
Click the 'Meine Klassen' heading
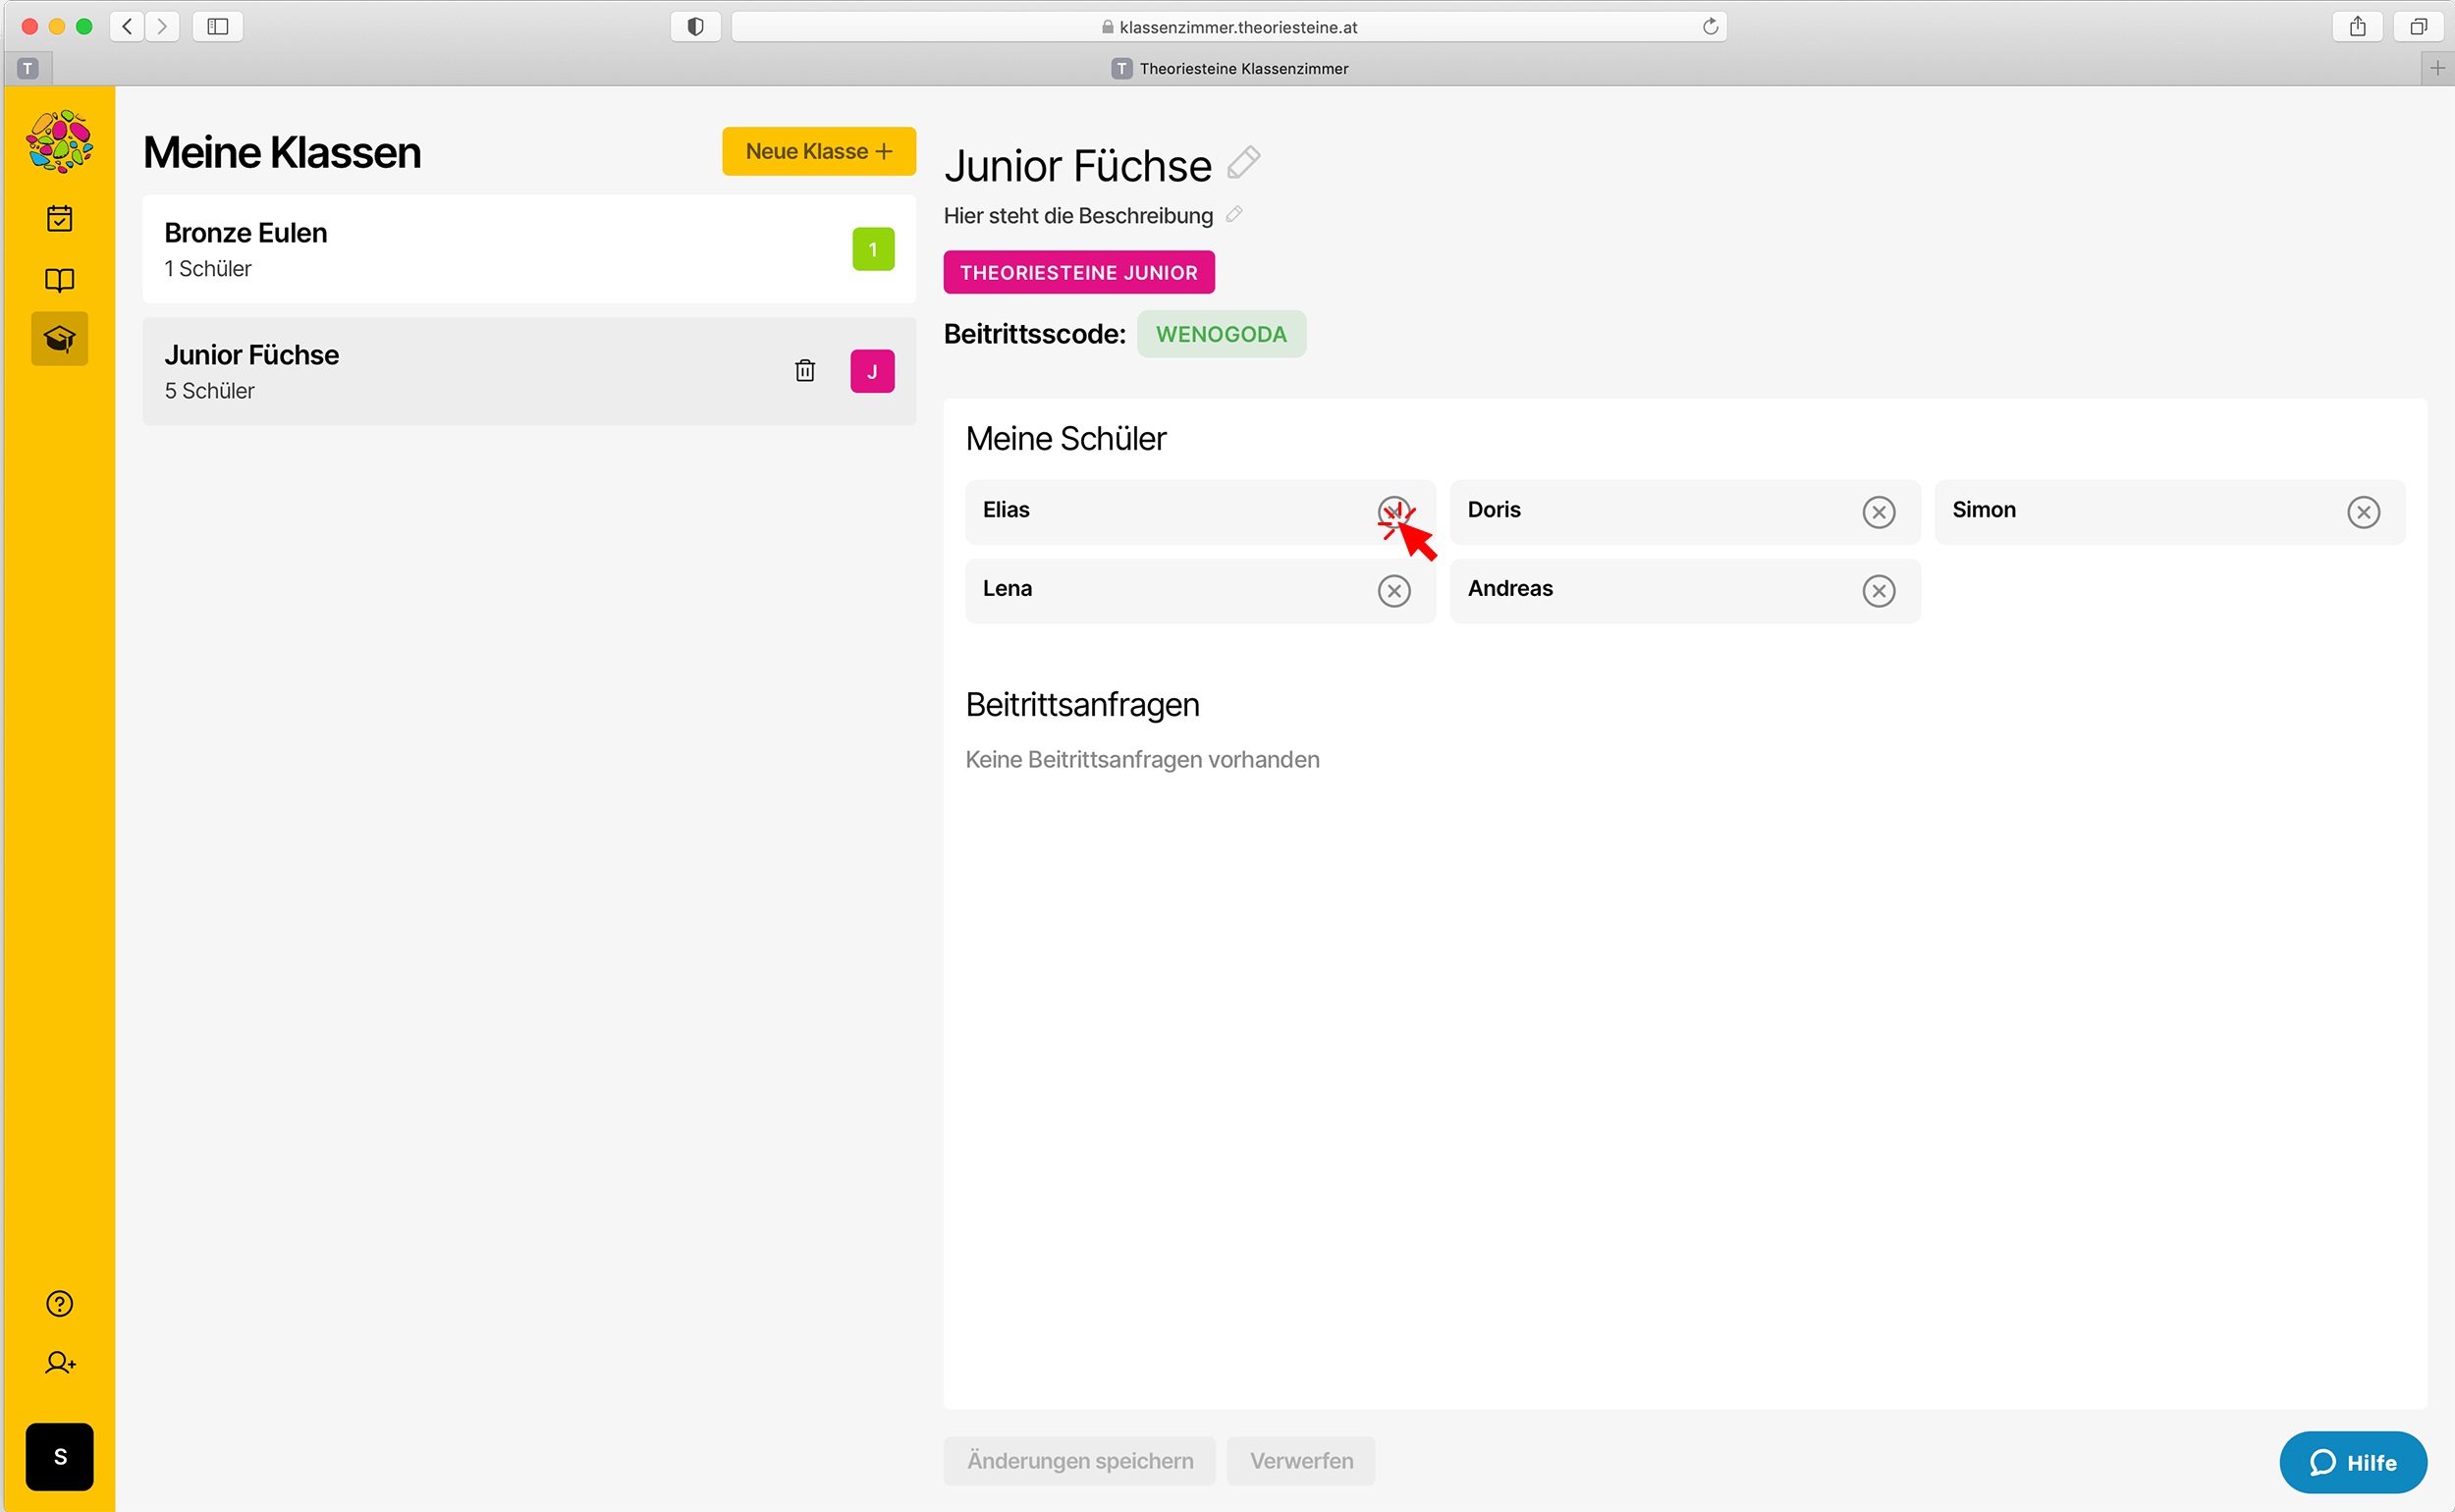pos(282,153)
